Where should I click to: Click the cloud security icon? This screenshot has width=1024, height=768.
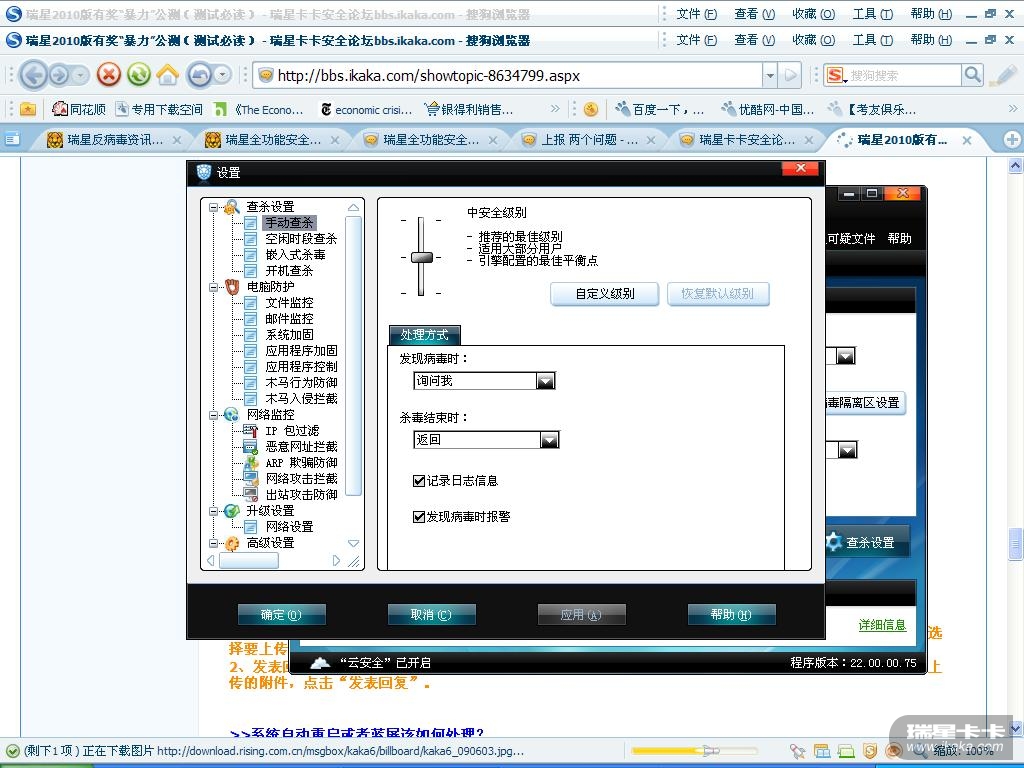pos(319,663)
